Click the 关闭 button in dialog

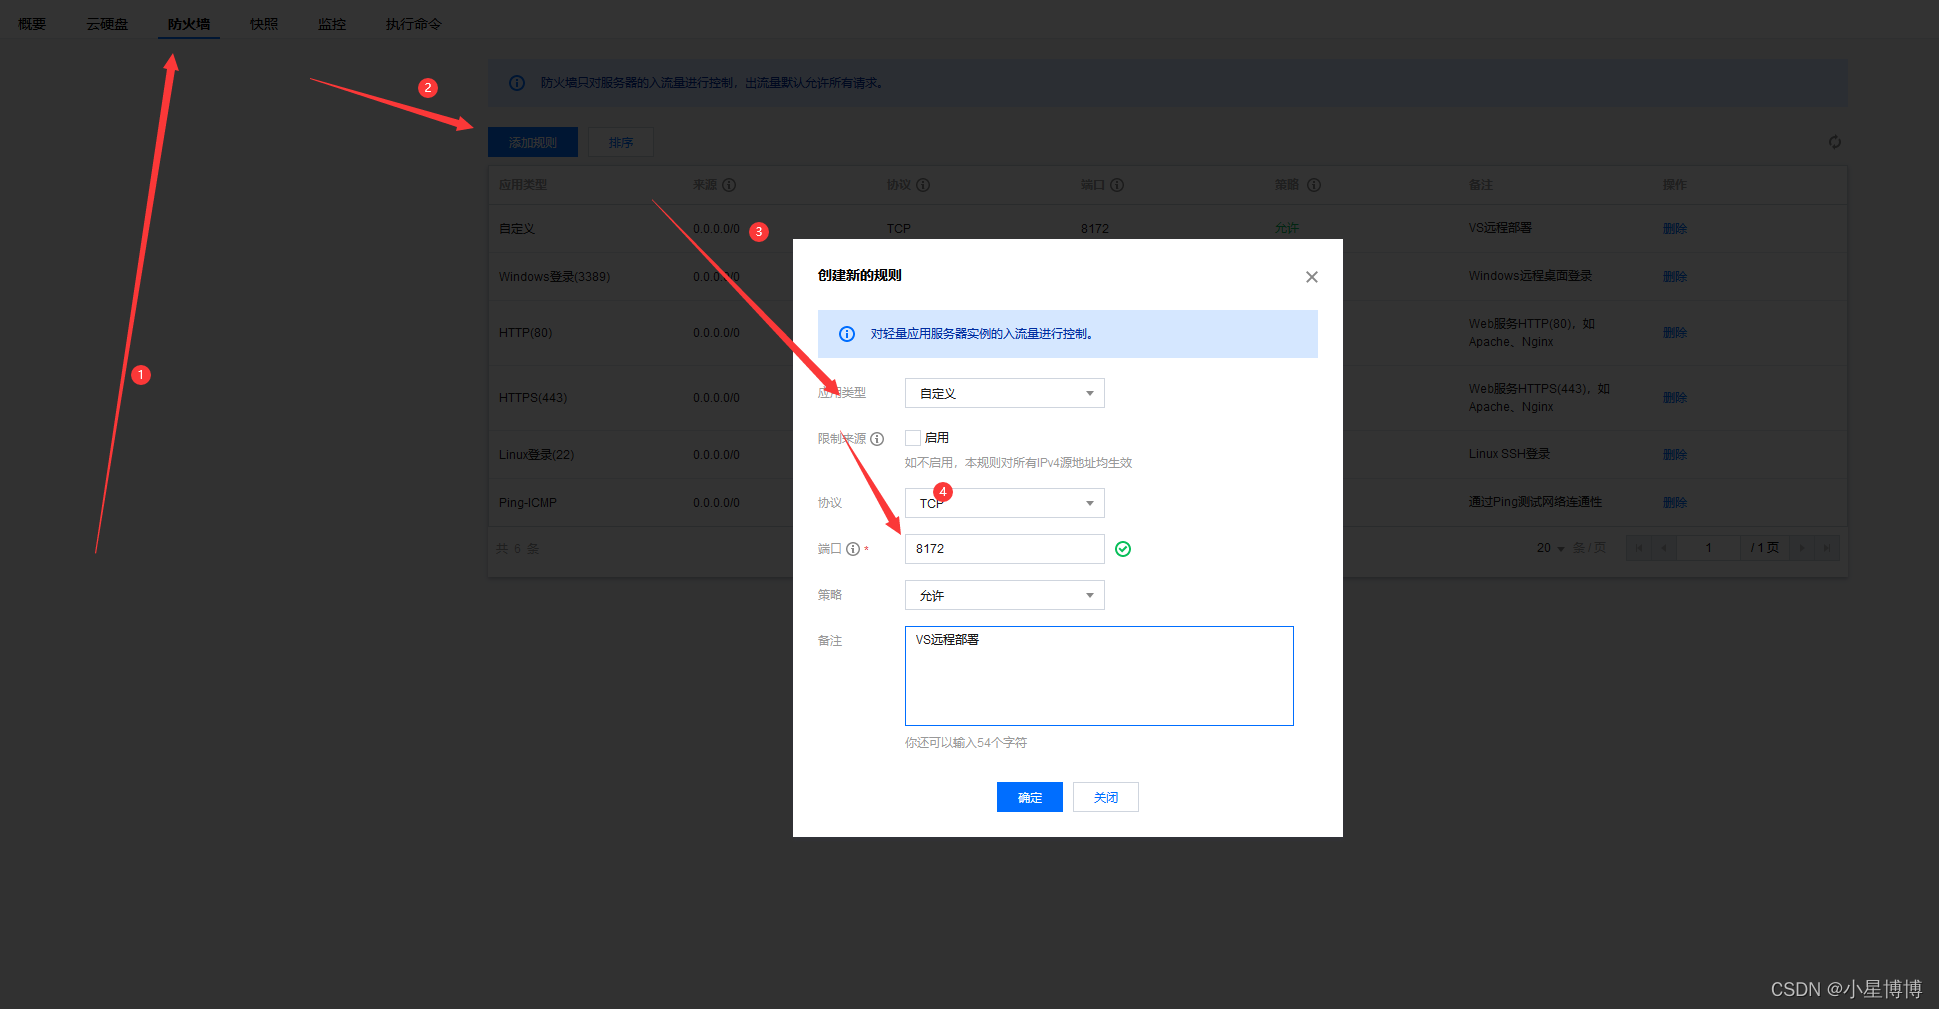pyautogui.click(x=1106, y=797)
